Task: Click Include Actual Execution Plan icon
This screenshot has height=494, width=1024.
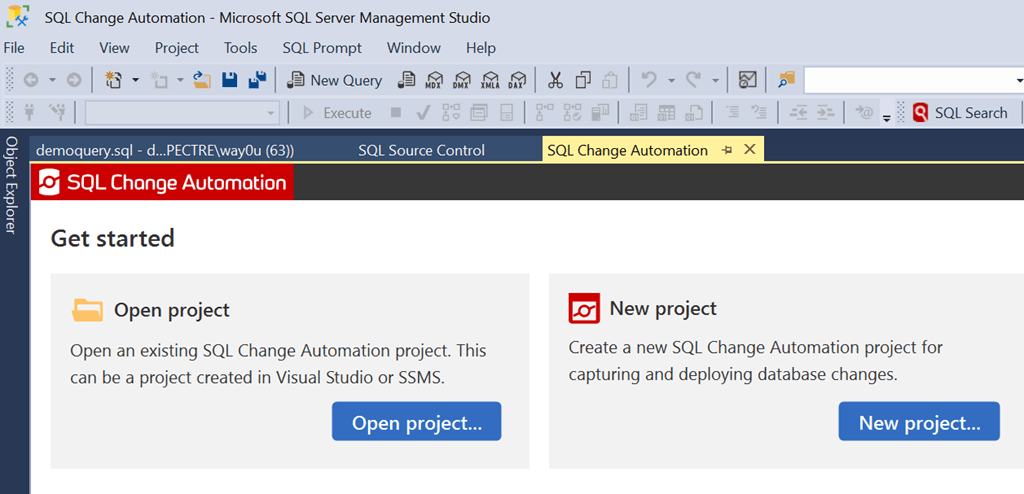Action: (545, 112)
